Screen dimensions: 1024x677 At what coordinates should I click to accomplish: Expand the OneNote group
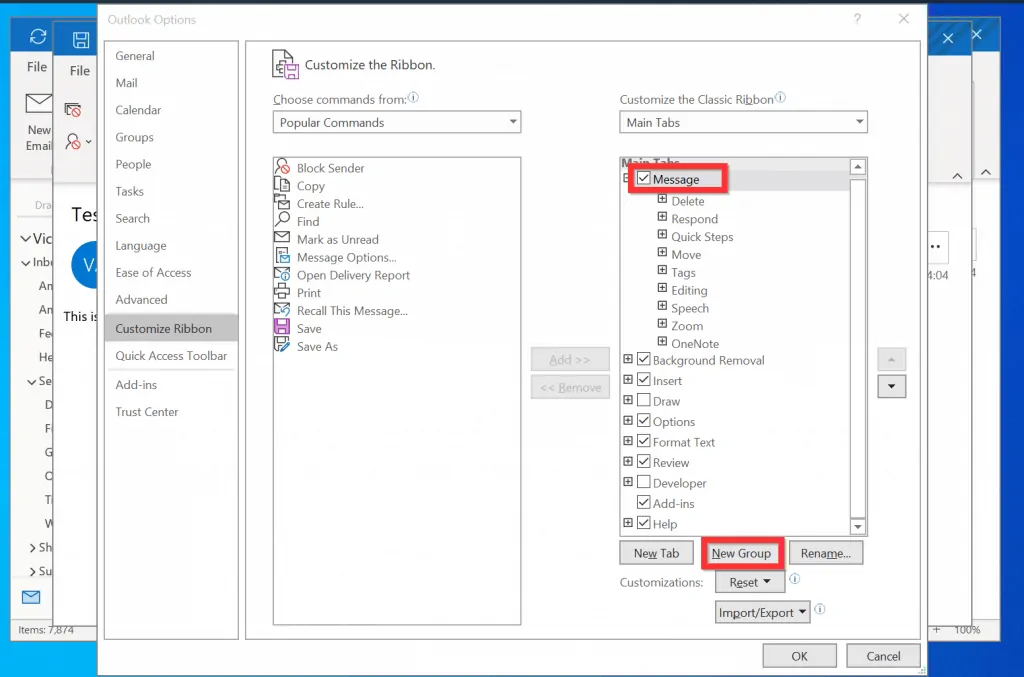point(662,341)
